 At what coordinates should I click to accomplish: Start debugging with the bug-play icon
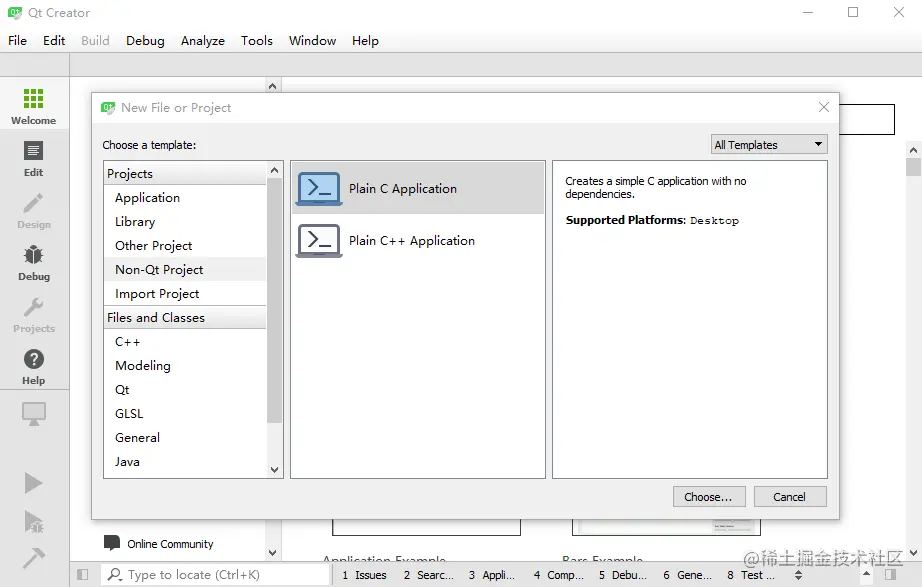coord(34,521)
